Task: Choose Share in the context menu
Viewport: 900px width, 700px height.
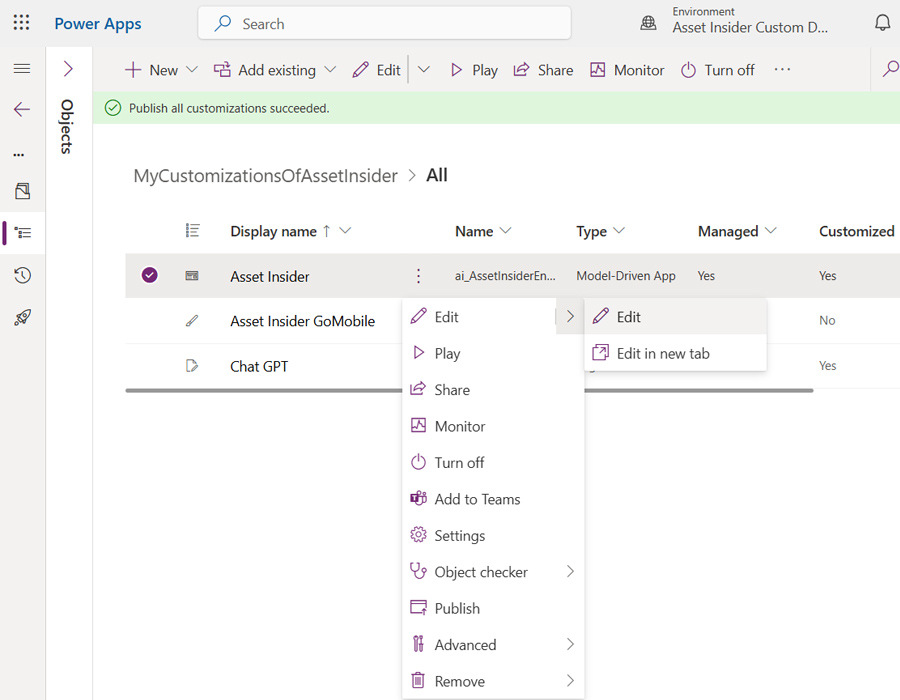Action: tap(493, 390)
